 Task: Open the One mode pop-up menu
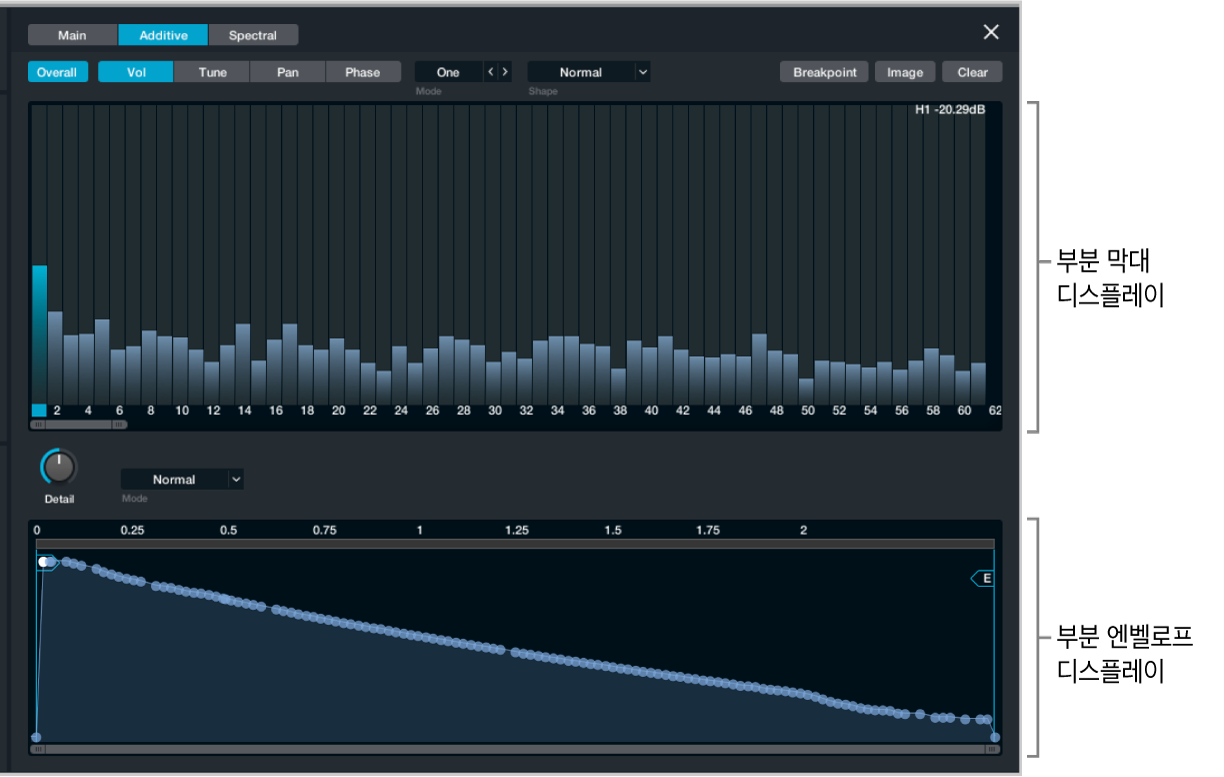tap(448, 72)
